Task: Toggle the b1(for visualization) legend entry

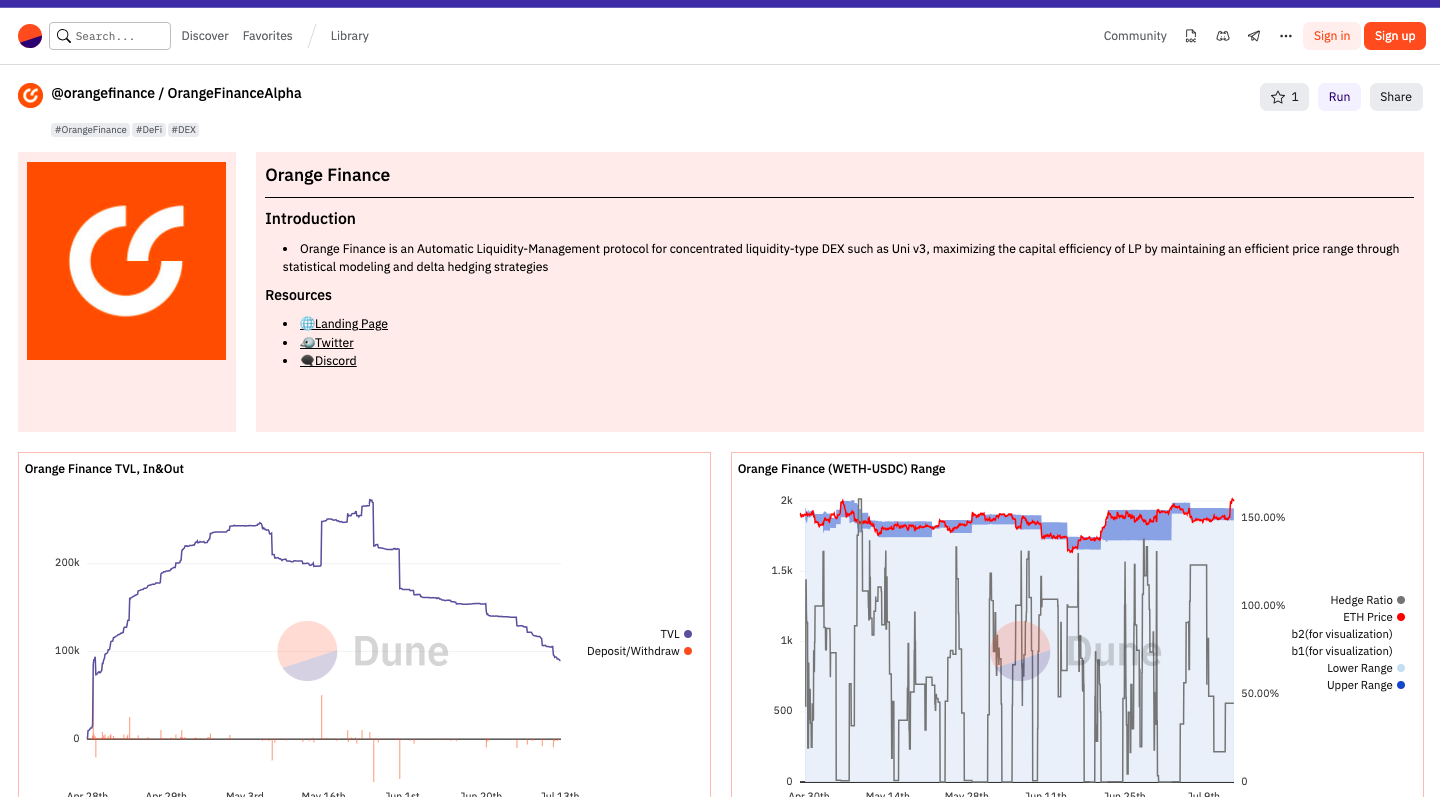Action: coord(1342,651)
